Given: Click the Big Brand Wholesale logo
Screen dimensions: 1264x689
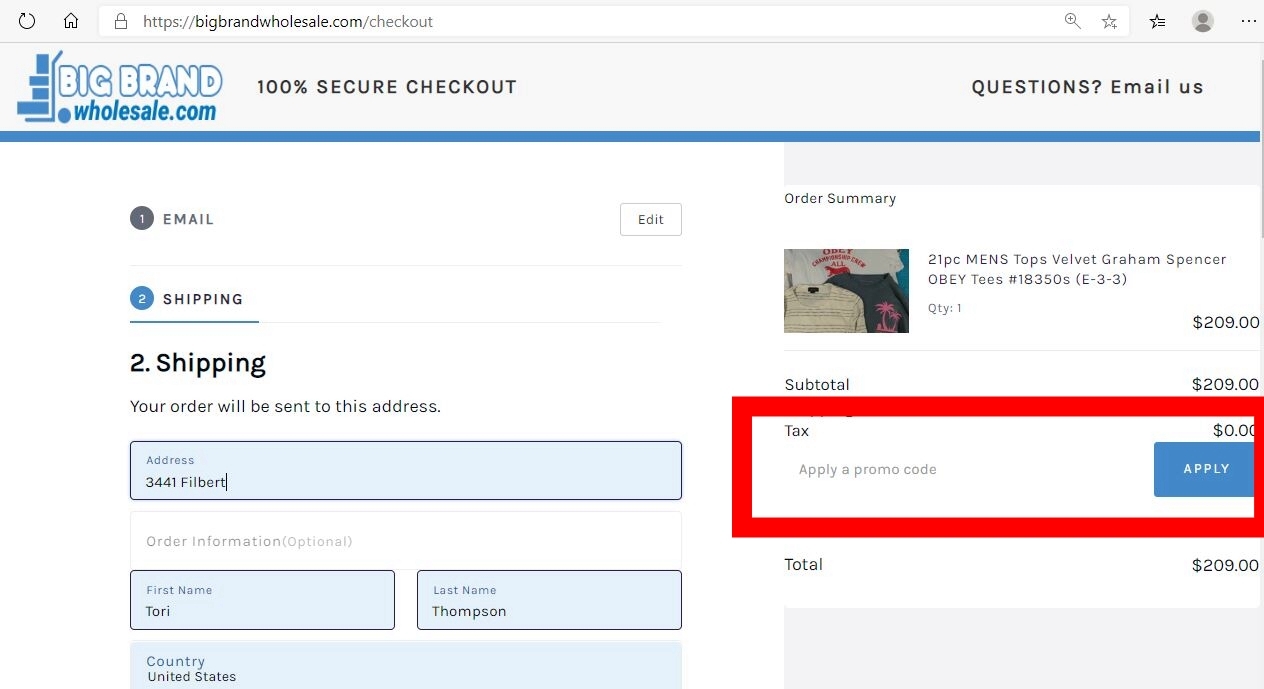Looking at the screenshot, I should pyautogui.click(x=120, y=87).
